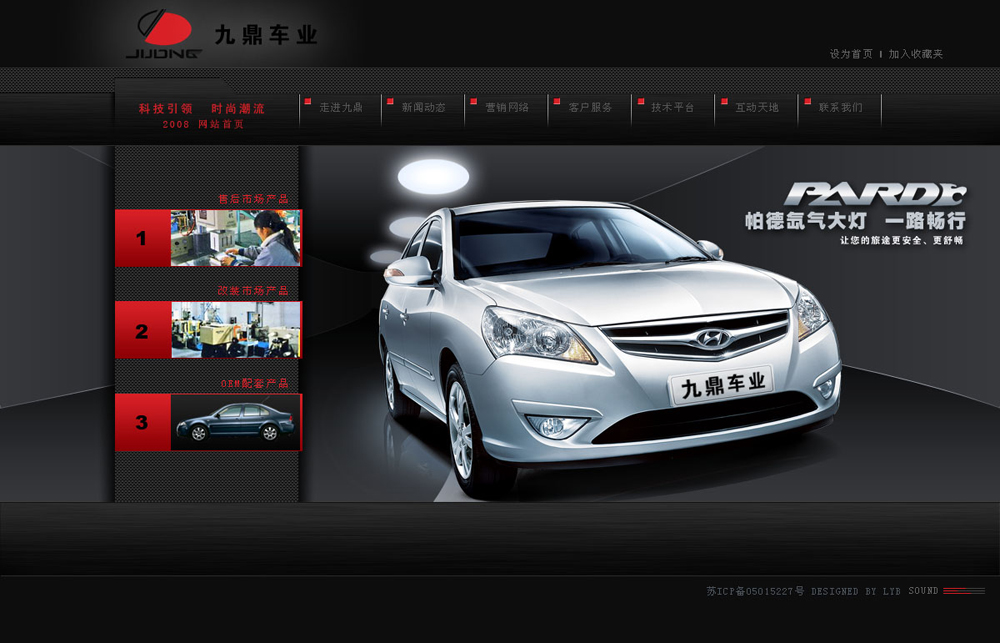Click the red number 3 block
This screenshot has width=1000, height=643.
tap(142, 423)
